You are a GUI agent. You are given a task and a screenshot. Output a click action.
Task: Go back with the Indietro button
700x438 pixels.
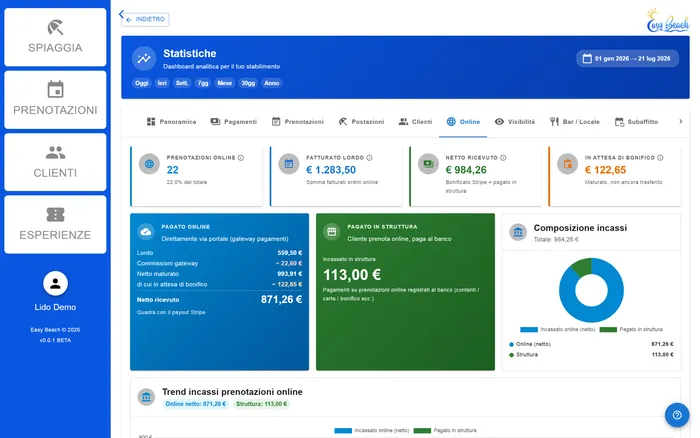(145, 20)
